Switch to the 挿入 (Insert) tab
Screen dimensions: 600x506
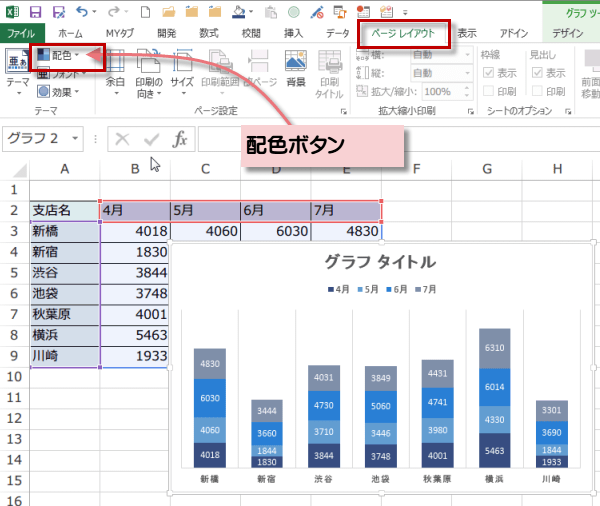(x=293, y=33)
